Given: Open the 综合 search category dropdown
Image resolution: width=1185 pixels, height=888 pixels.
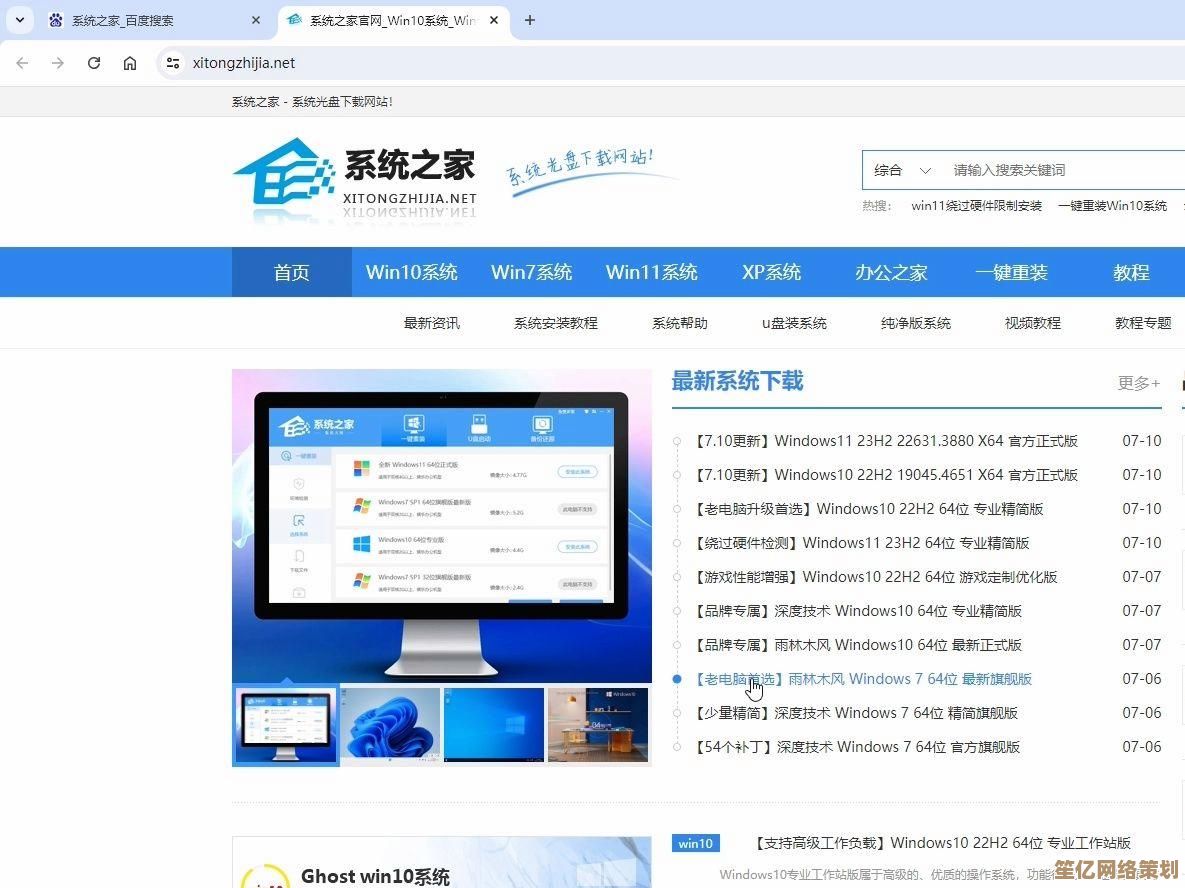Looking at the screenshot, I should coord(902,170).
